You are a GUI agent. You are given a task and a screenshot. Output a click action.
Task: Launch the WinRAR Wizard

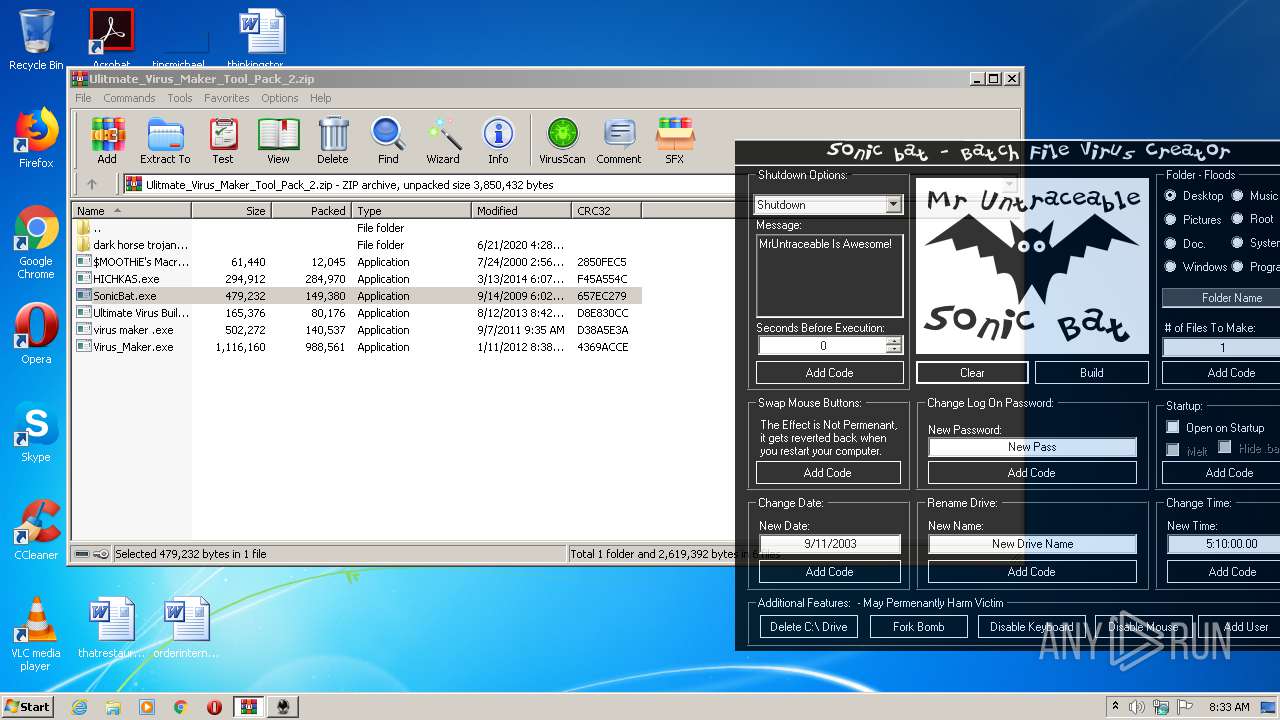point(443,141)
